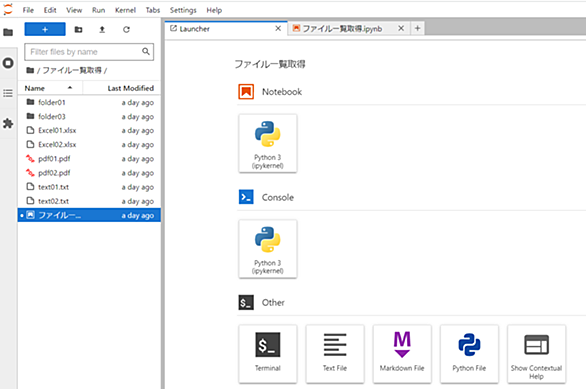Open the Help menu
The image size is (586, 389).
pos(214,10)
